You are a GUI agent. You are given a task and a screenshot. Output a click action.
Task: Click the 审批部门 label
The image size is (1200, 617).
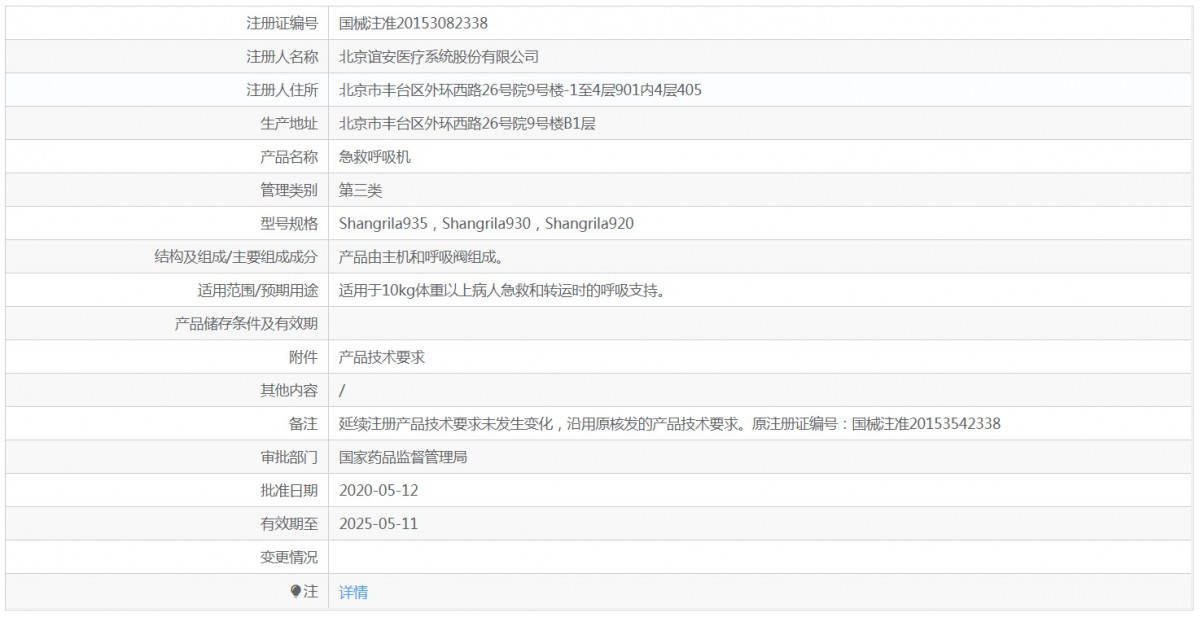coord(289,458)
